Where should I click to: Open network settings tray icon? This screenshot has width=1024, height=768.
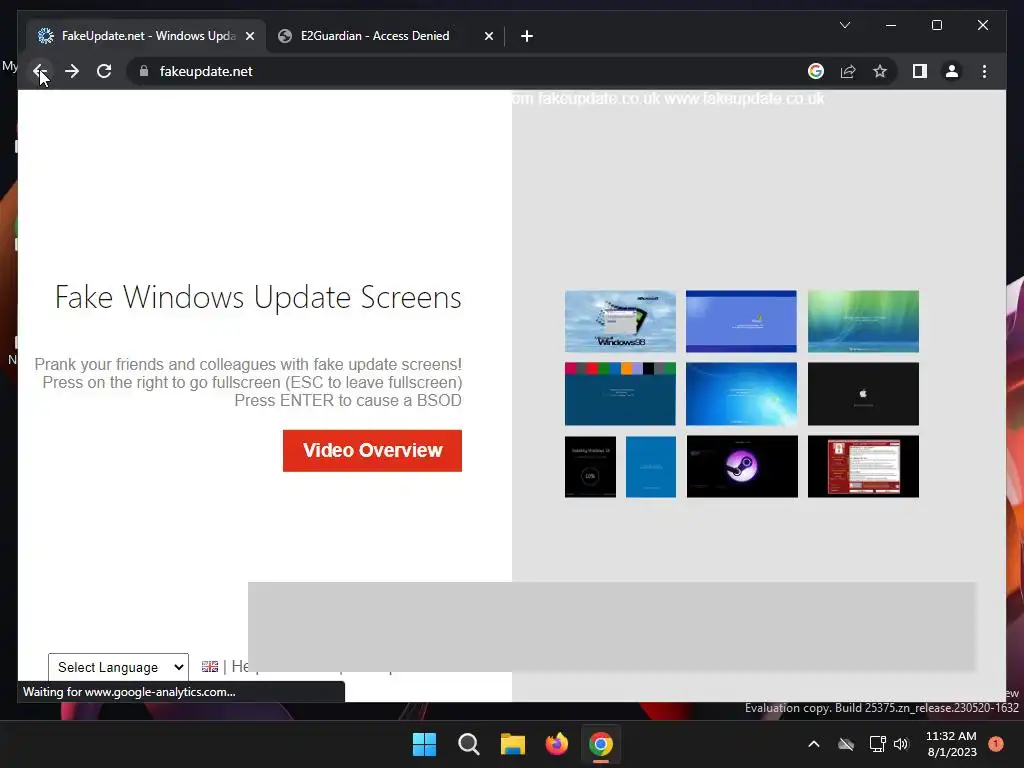point(877,744)
